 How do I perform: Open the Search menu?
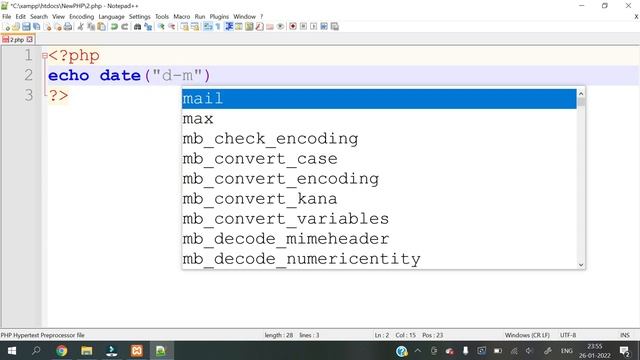point(39,17)
